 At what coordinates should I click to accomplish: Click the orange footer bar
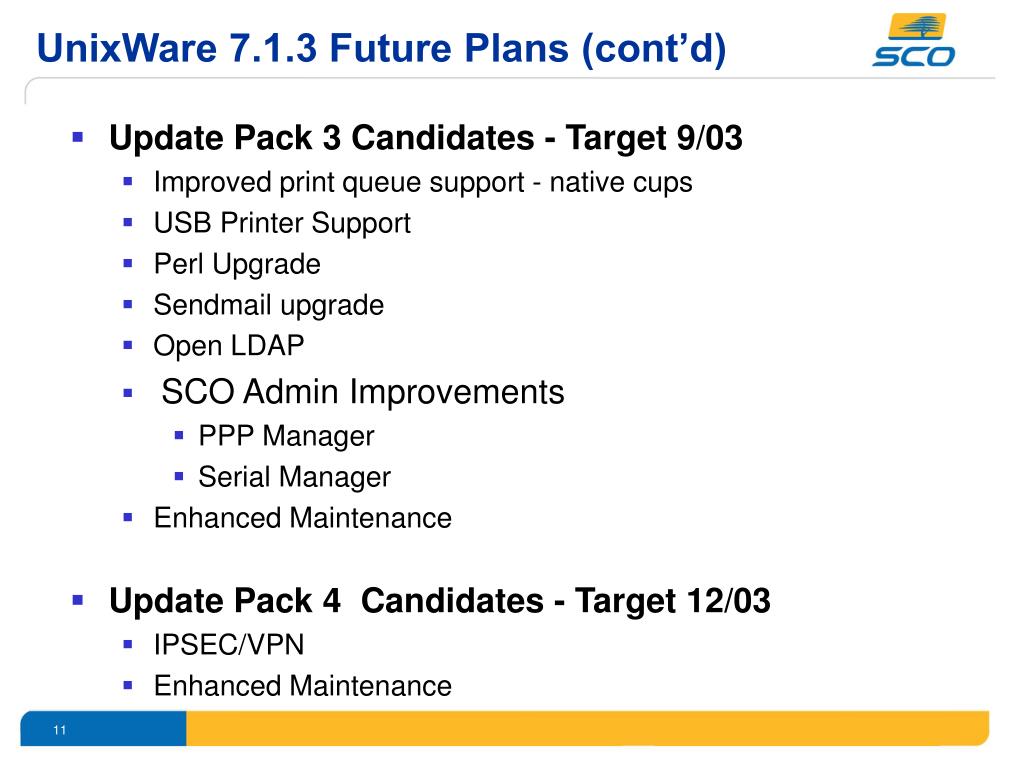tap(588, 728)
